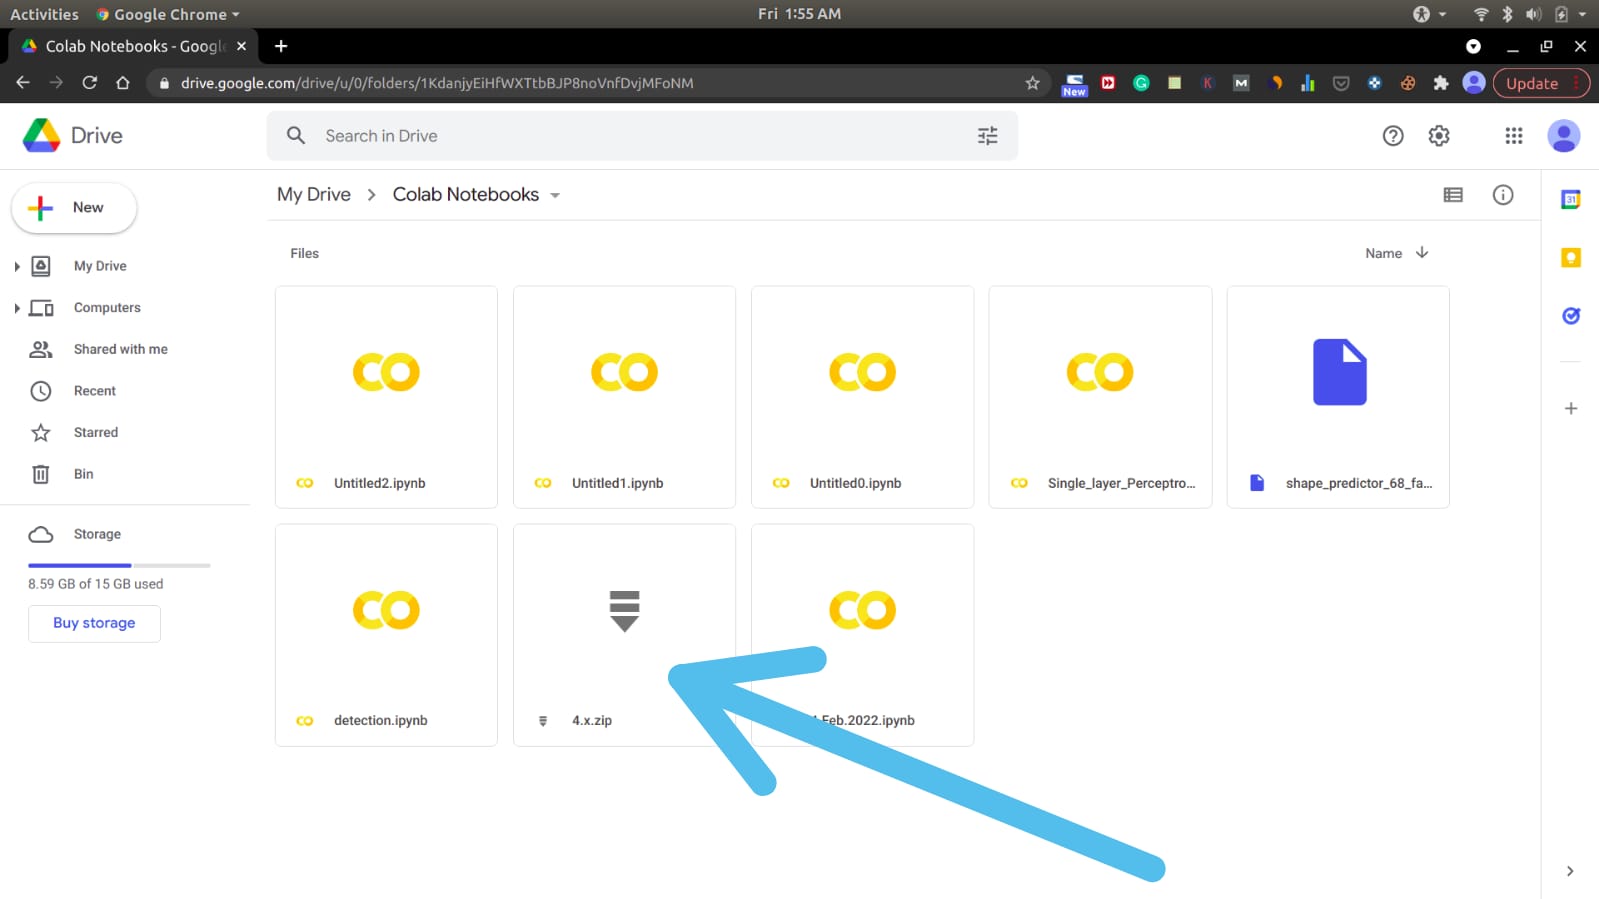
Task: Expand Computers tree arrow
Action: click(x=17, y=308)
